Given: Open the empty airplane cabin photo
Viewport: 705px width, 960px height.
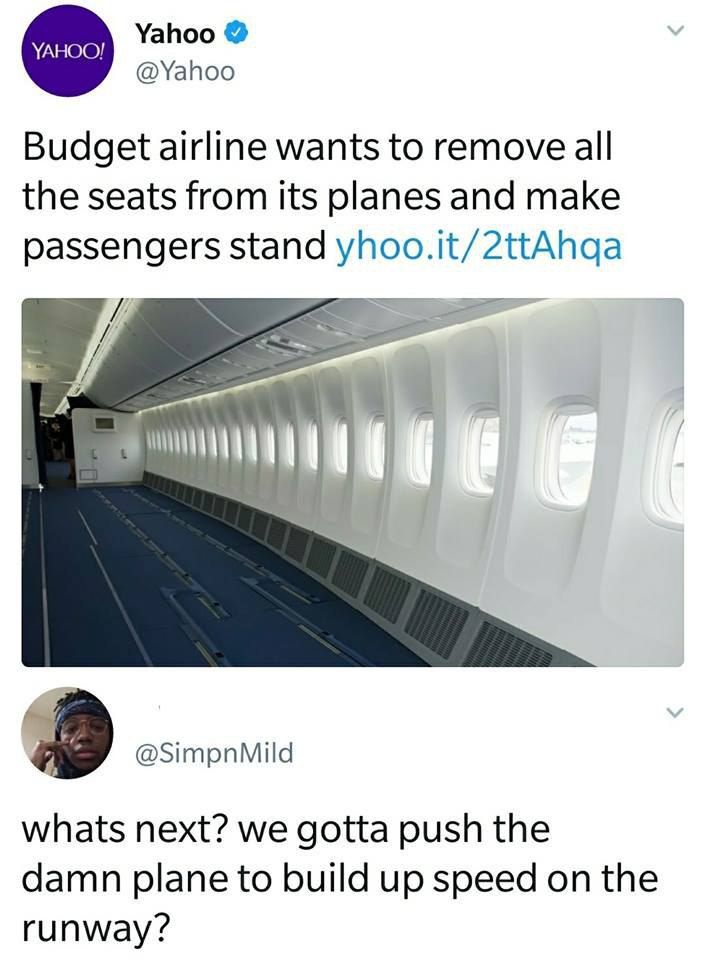Looking at the screenshot, I should click(x=352, y=482).
